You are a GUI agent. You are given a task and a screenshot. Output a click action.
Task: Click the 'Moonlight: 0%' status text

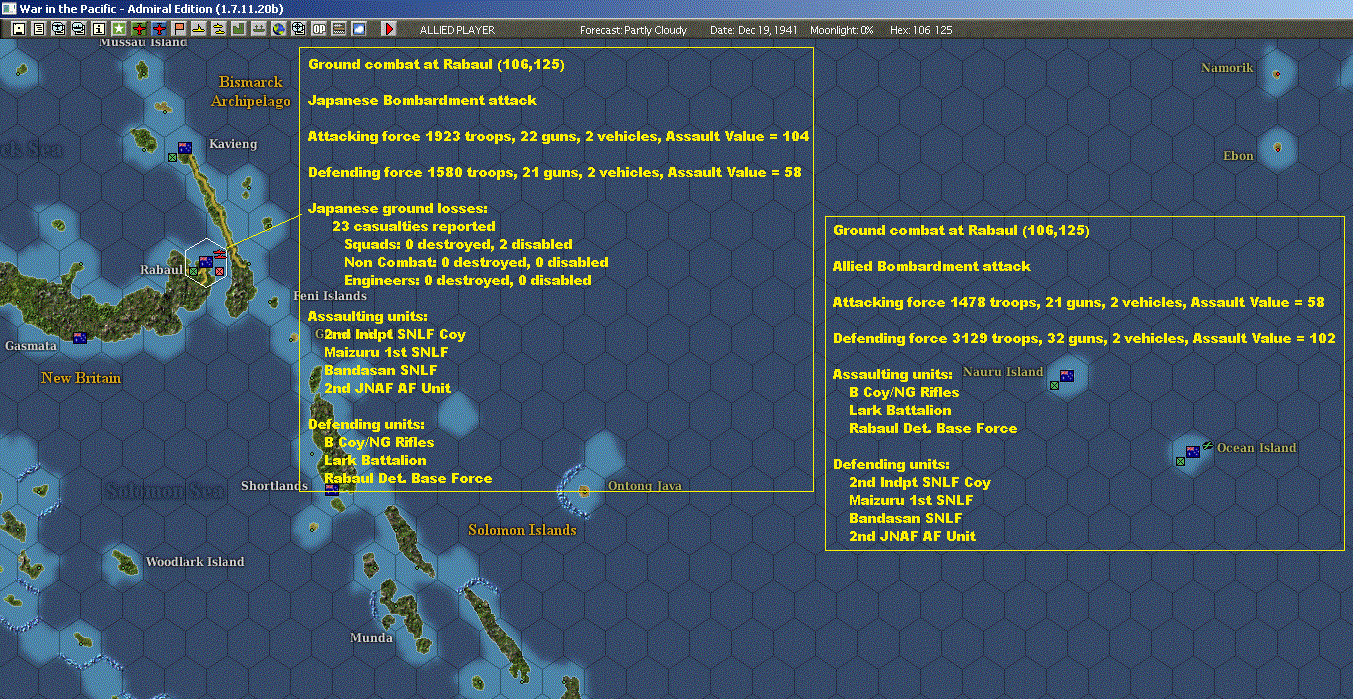click(842, 30)
